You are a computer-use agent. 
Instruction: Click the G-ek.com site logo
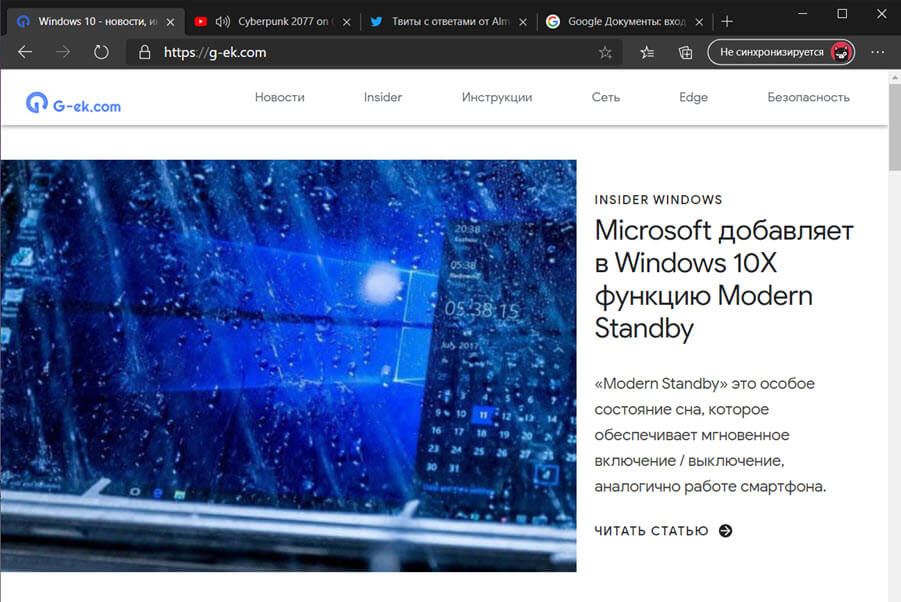coord(73,103)
